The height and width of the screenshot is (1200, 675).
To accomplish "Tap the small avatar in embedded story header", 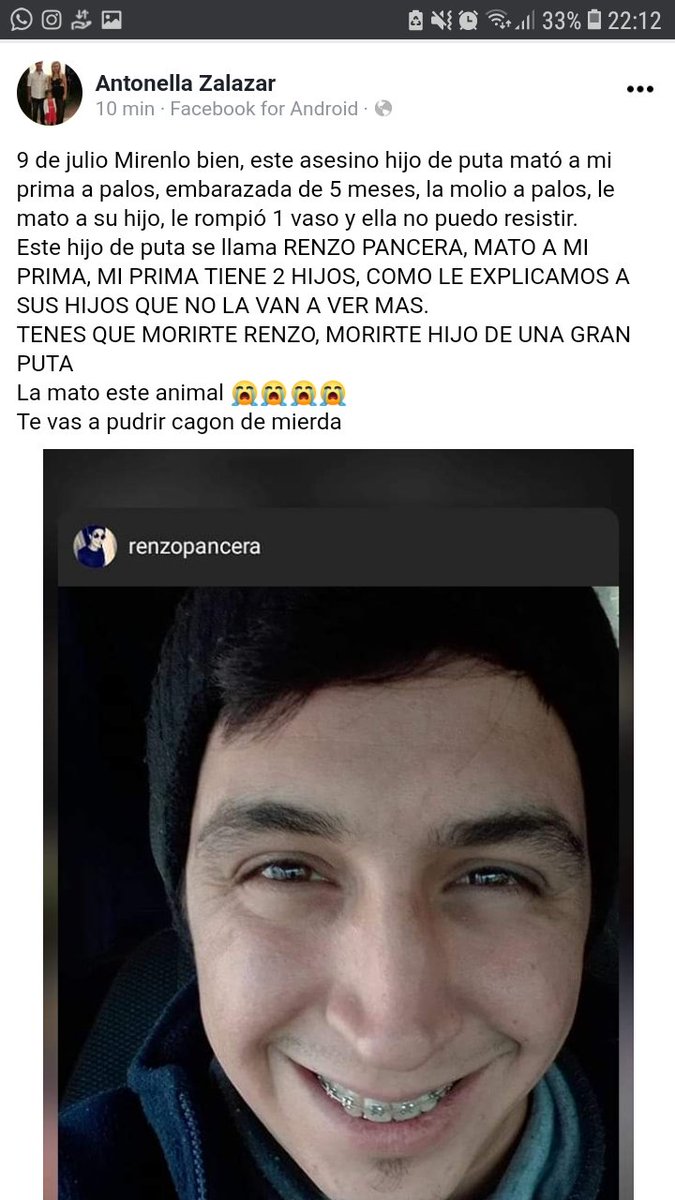I will [95, 547].
